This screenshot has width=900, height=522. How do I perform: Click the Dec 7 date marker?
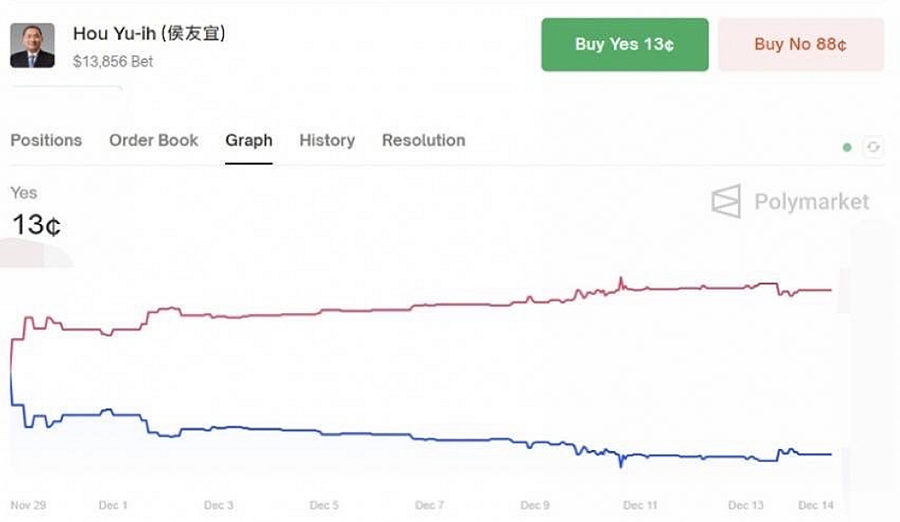429,505
